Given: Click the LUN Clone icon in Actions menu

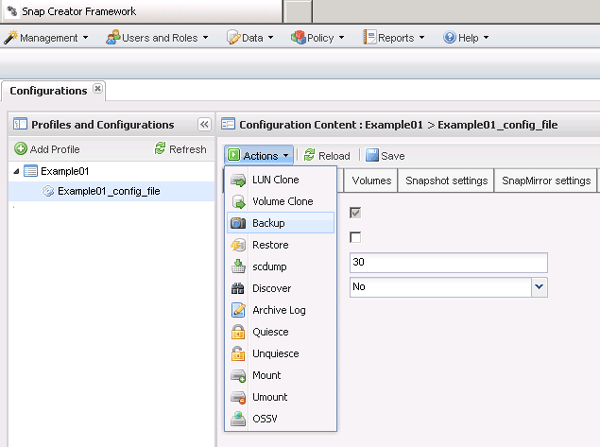Looking at the screenshot, I should [238, 180].
